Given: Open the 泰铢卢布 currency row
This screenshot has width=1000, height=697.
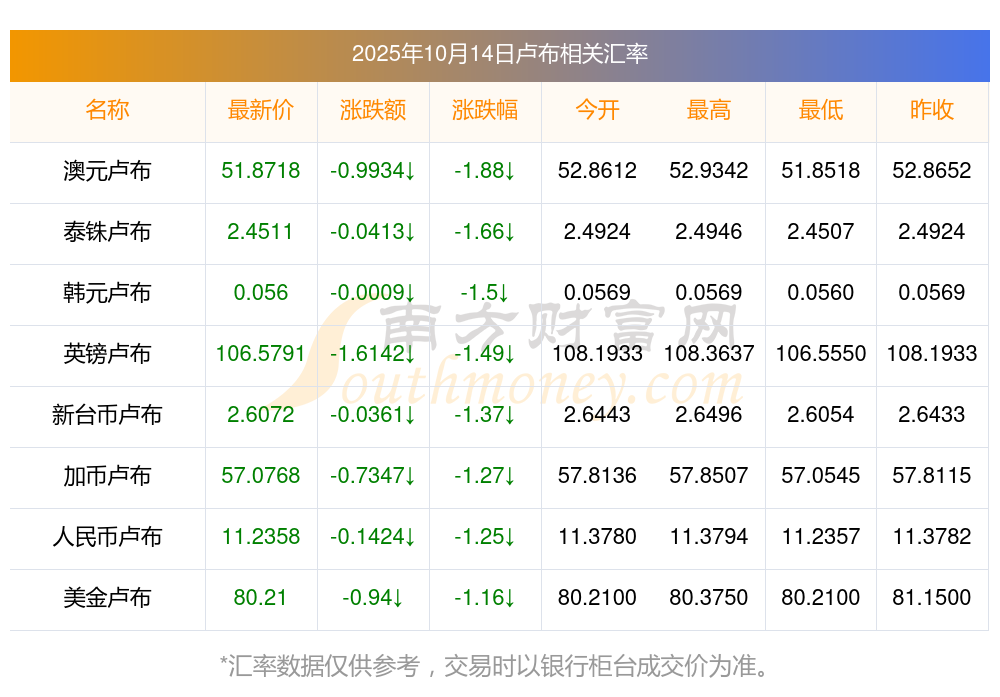Looking at the screenshot, I should click(x=107, y=232).
